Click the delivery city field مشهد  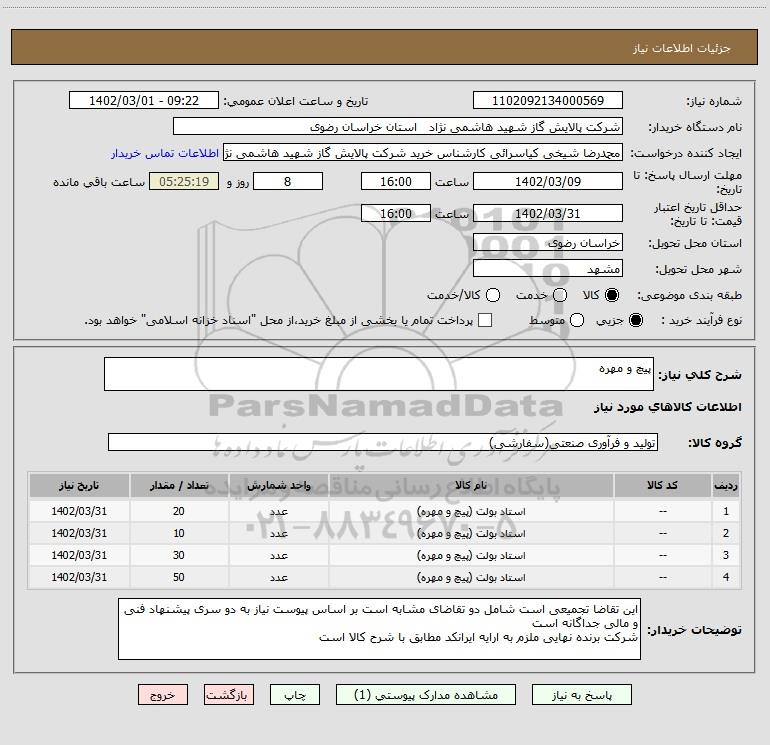(x=548, y=268)
